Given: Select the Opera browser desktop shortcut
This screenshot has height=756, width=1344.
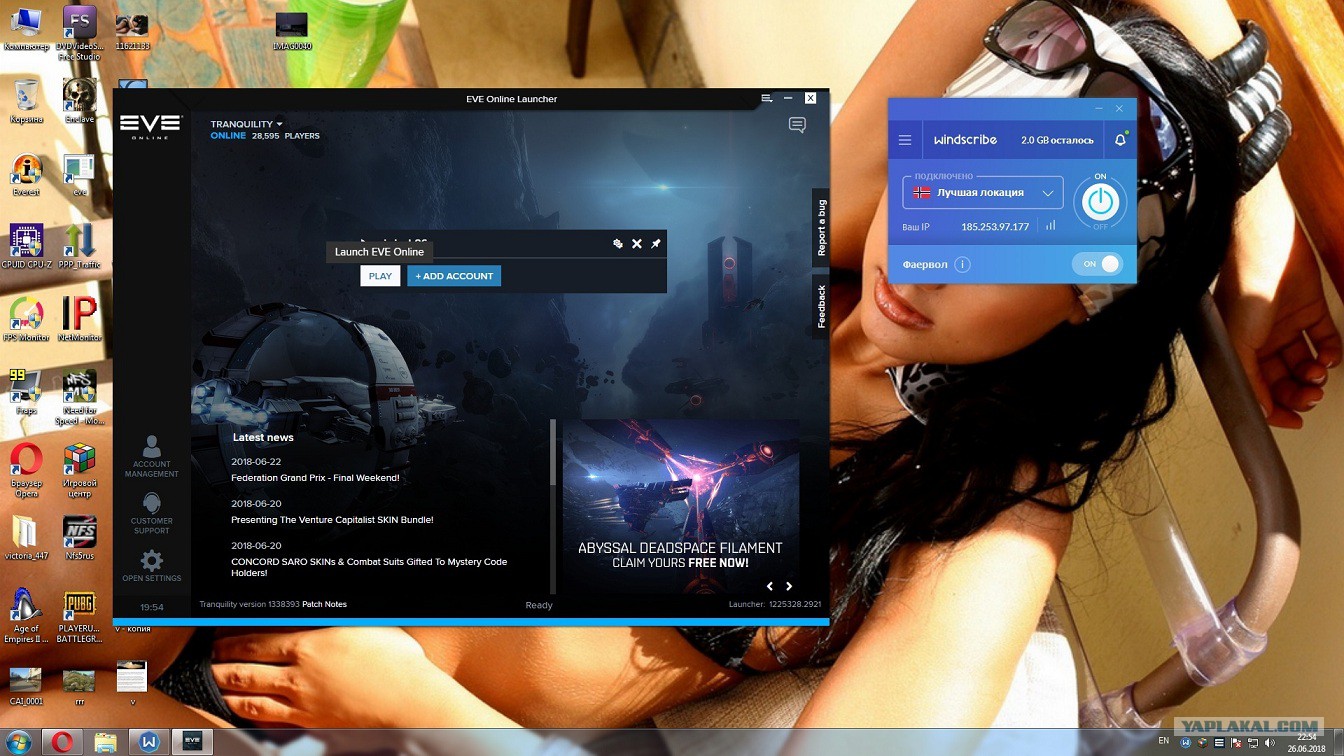Looking at the screenshot, I should 26,471.
